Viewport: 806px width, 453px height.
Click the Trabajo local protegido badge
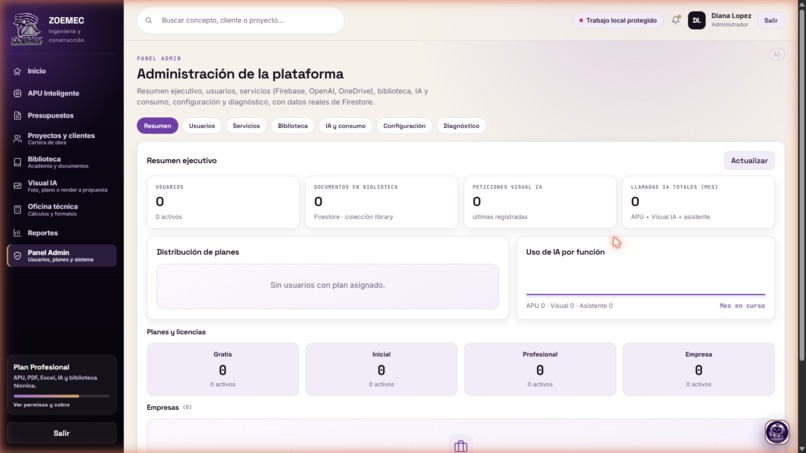click(618, 21)
